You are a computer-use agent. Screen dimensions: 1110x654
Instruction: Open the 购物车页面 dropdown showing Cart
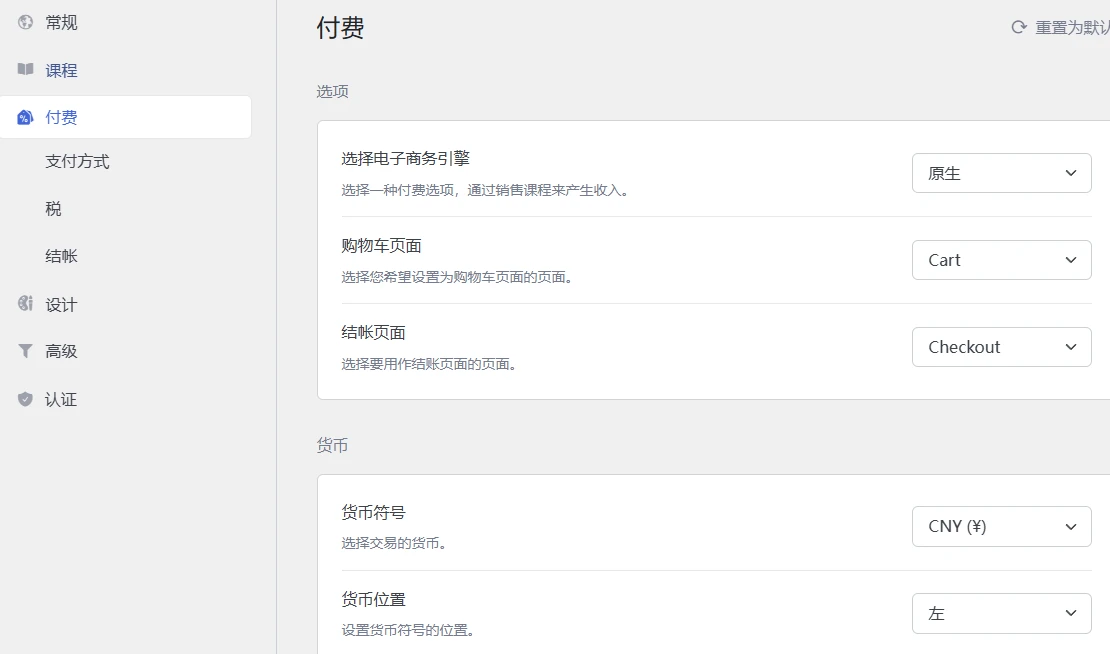click(1001, 259)
